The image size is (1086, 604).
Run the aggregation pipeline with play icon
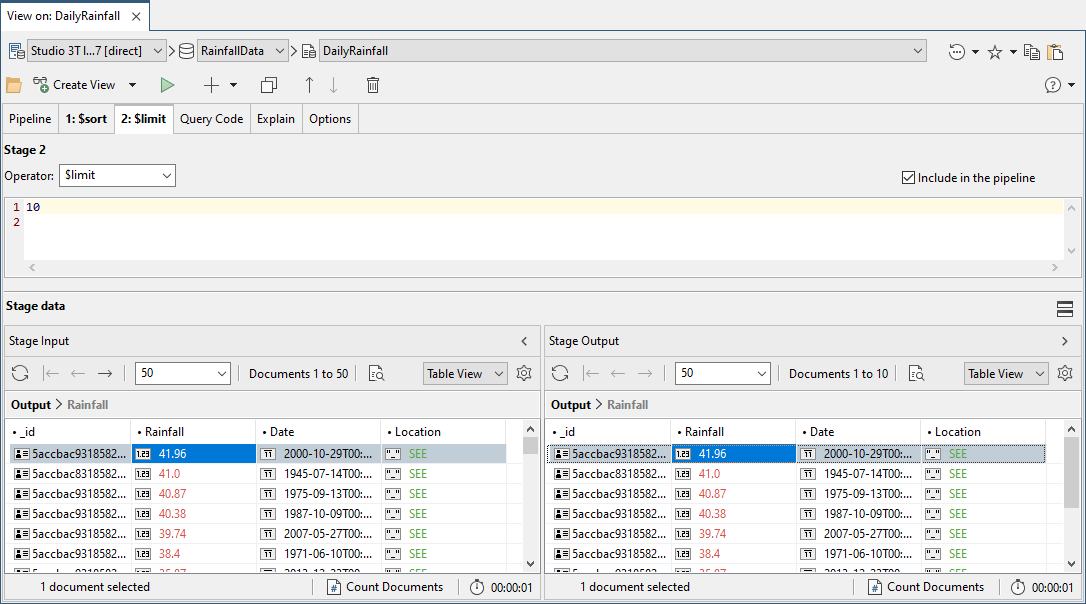click(167, 85)
